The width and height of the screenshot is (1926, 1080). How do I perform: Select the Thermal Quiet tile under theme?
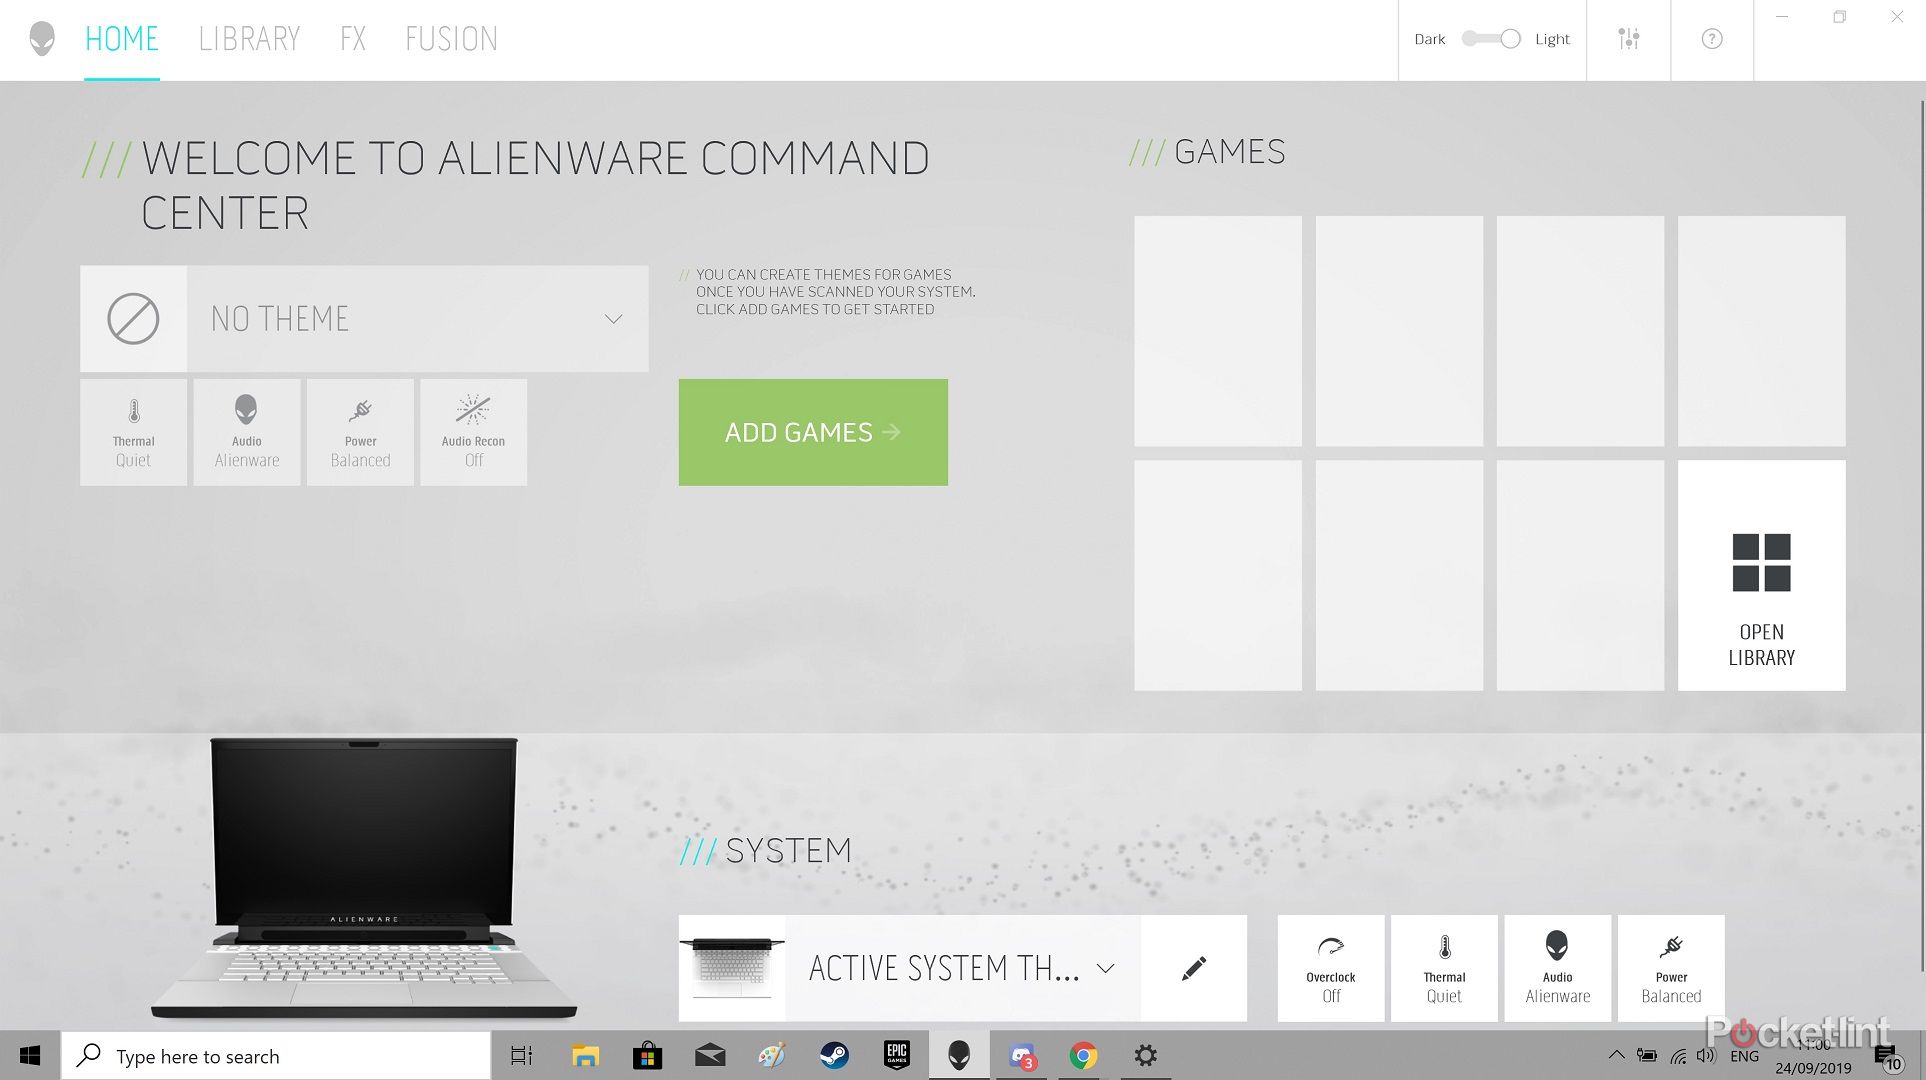pyautogui.click(x=133, y=432)
